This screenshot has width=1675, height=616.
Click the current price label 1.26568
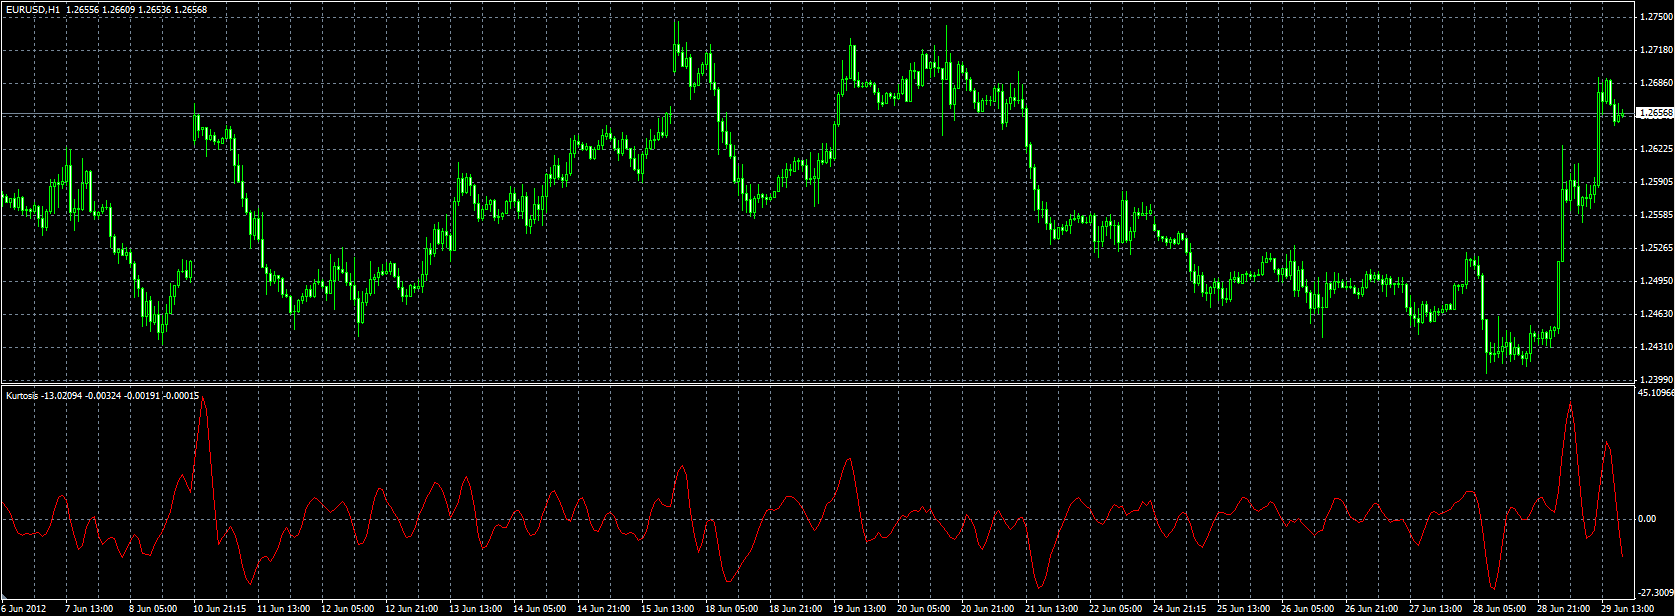tap(1655, 114)
